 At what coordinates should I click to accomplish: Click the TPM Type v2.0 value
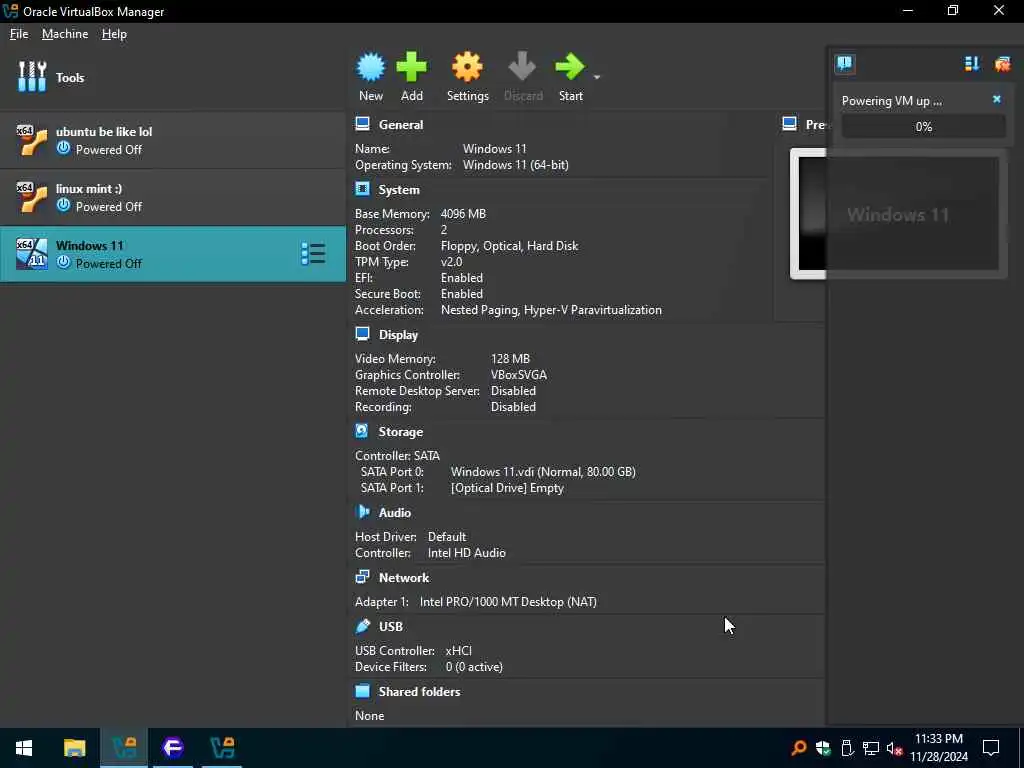tap(451, 262)
